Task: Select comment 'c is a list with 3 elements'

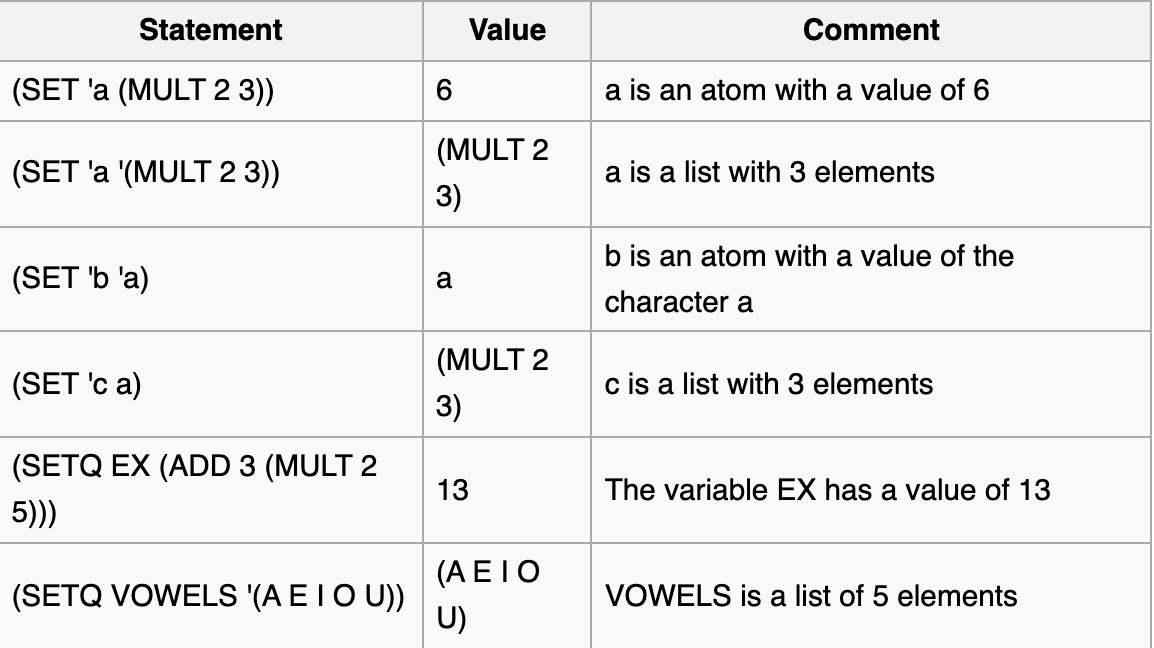Action: pyautogui.click(x=768, y=385)
